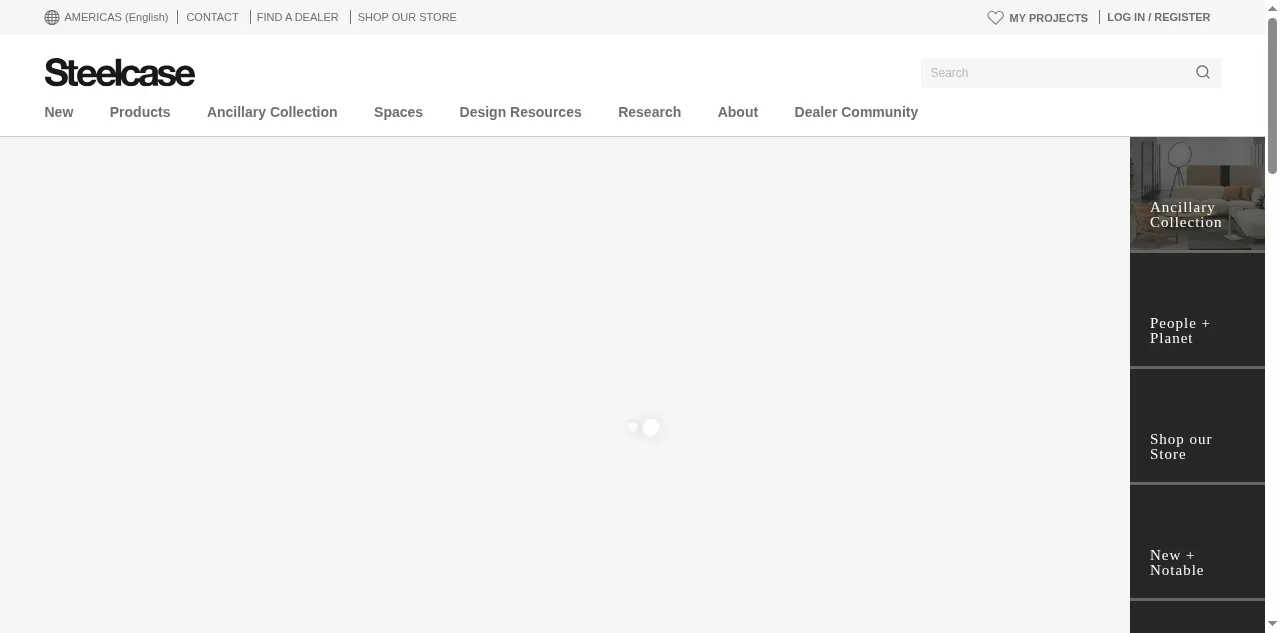Open SHOP OUR STORE in the top bar

407,17
